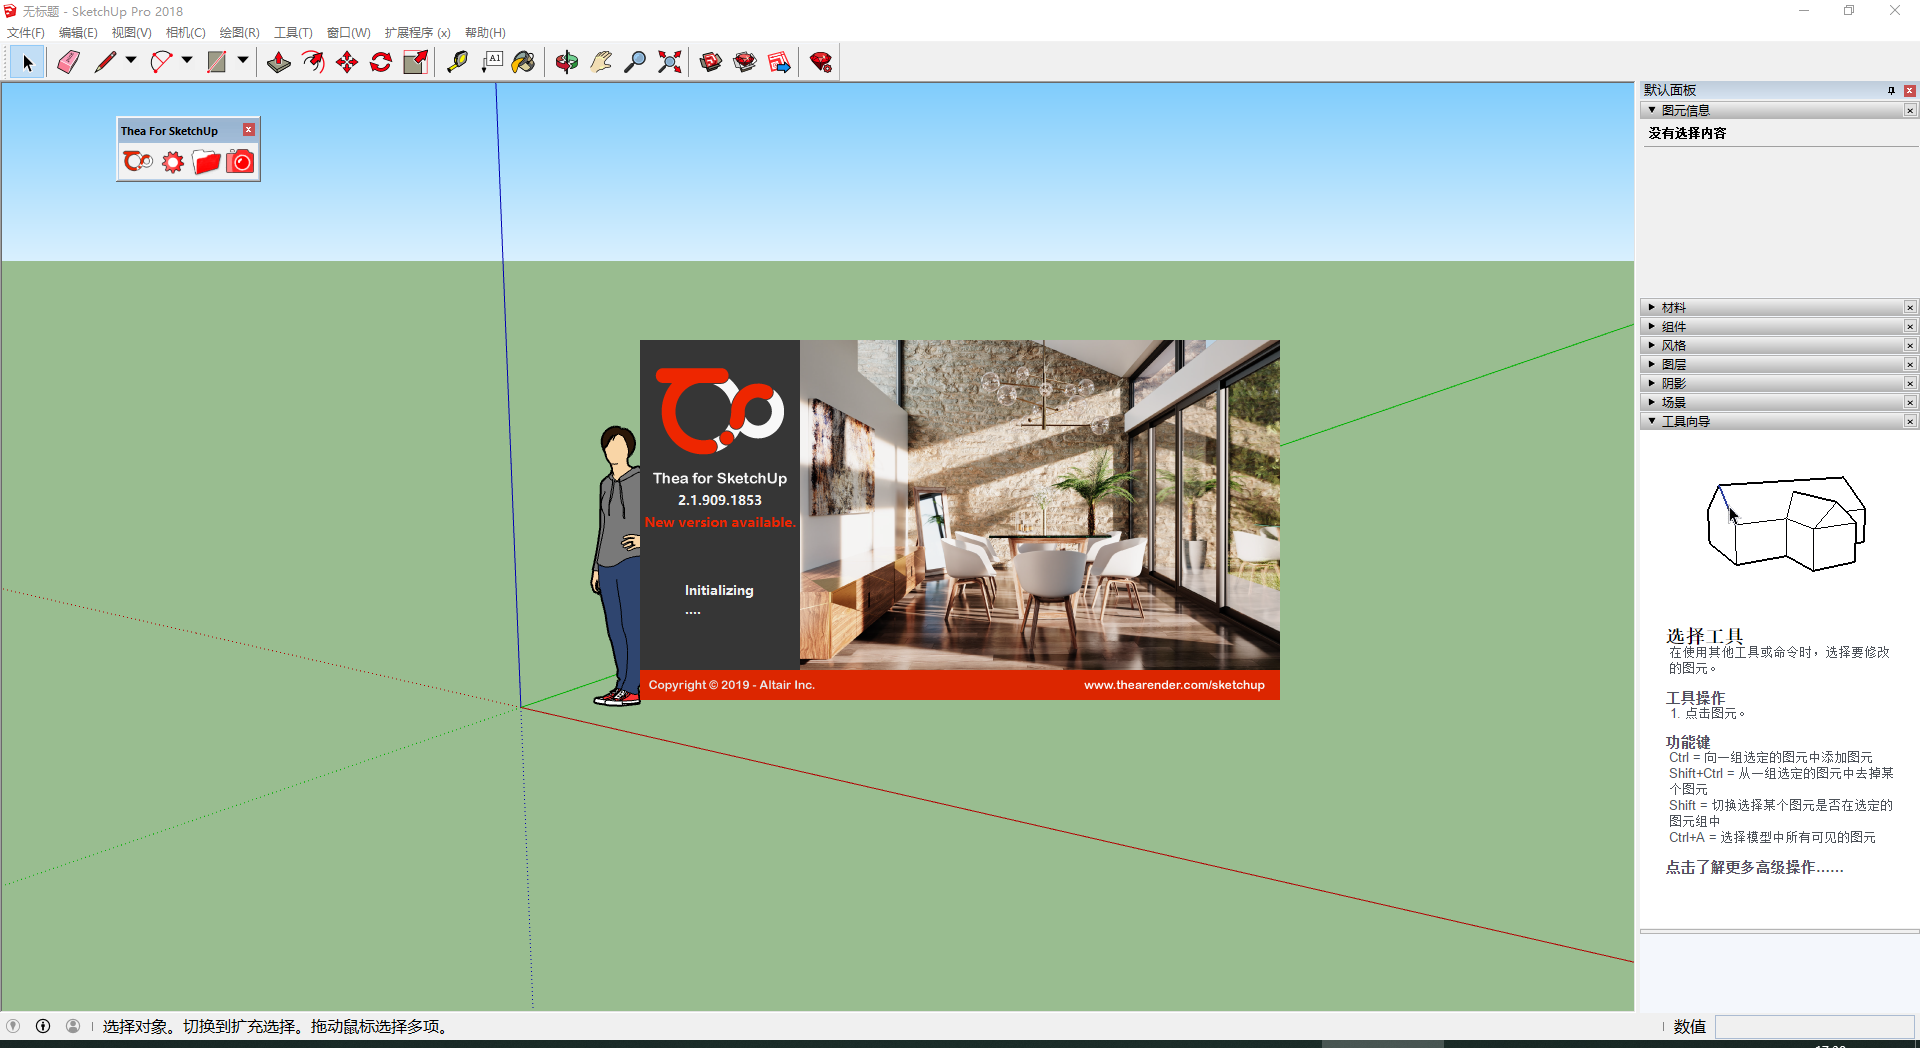
Task: Select the Tape Measure tool
Action: click(x=457, y=63)
